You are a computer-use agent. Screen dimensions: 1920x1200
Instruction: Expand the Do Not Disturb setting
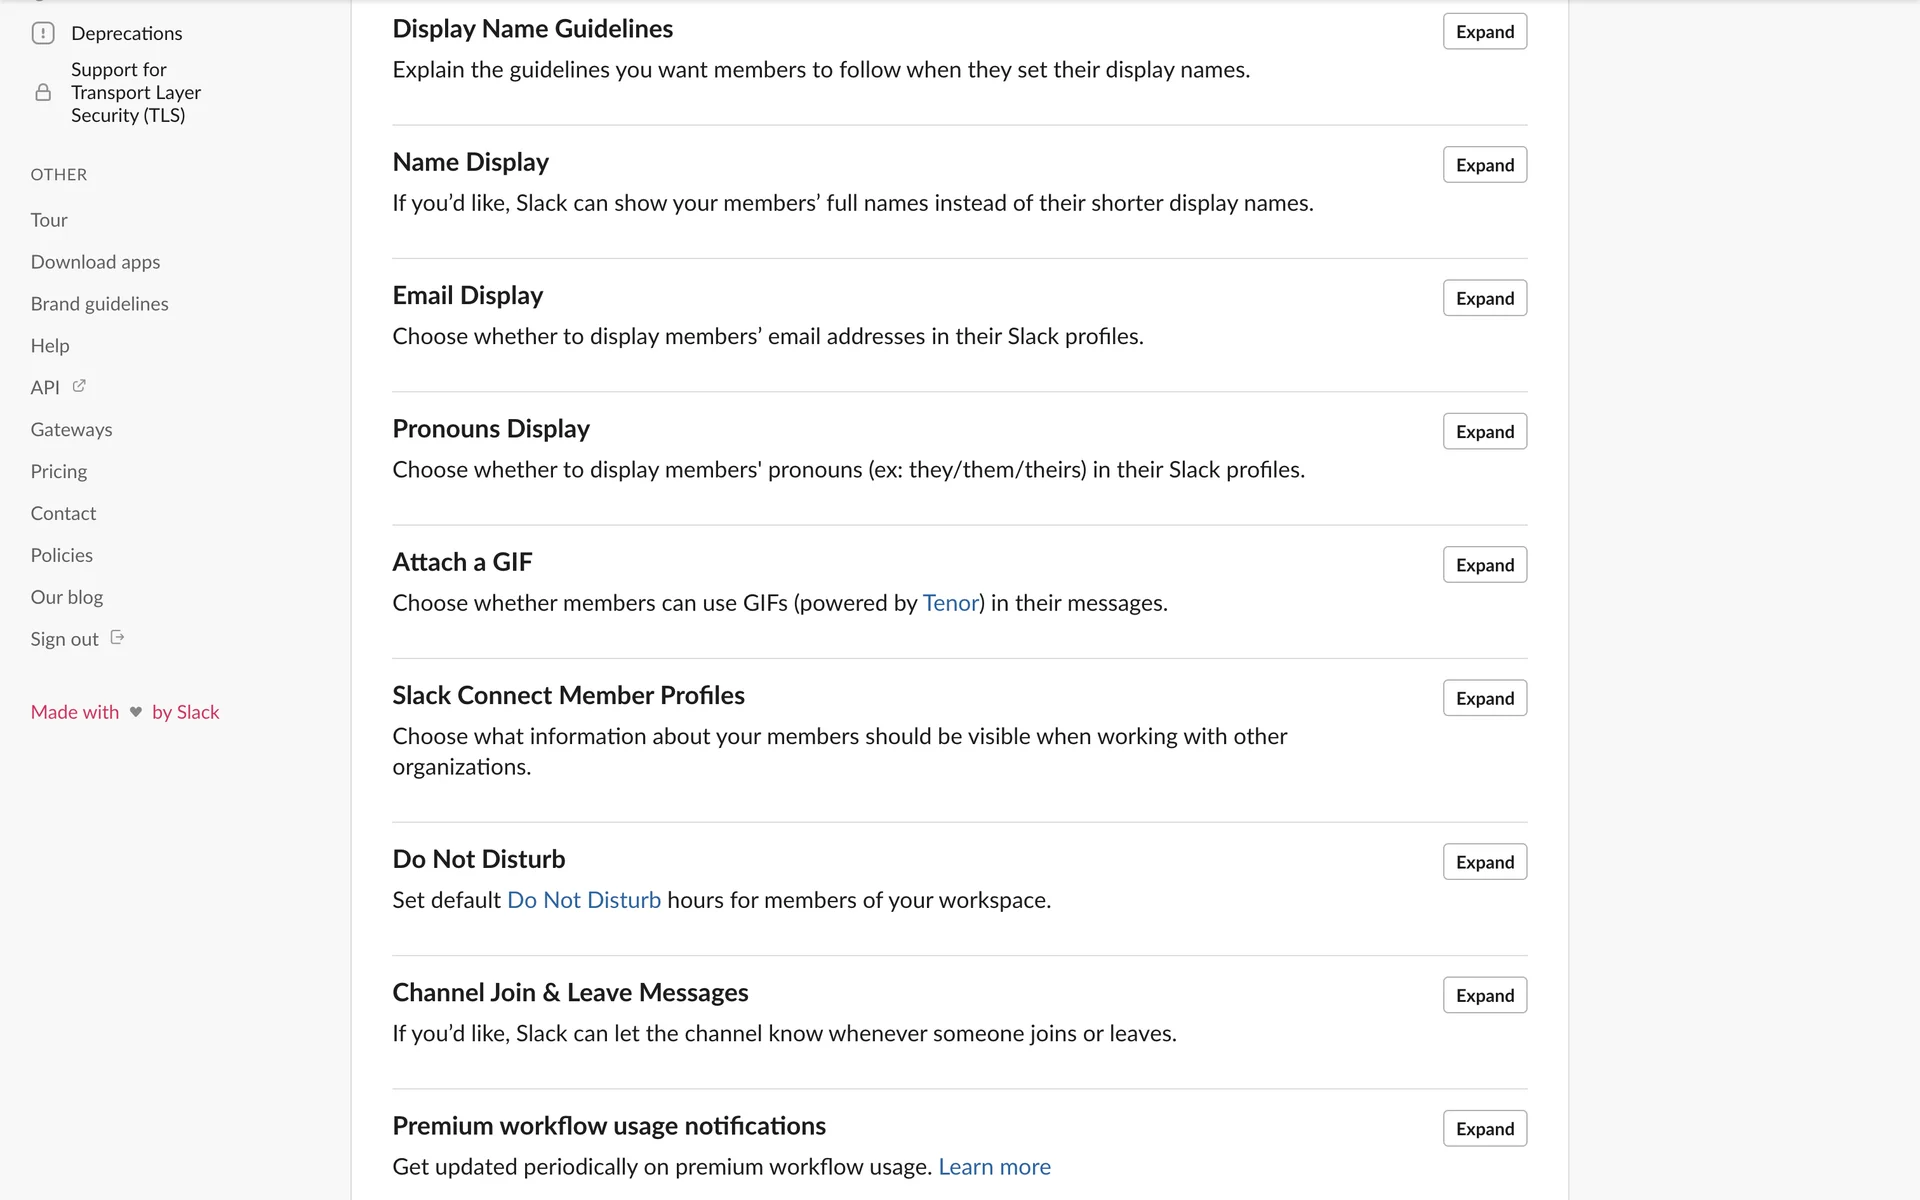tap(1484, 862)
